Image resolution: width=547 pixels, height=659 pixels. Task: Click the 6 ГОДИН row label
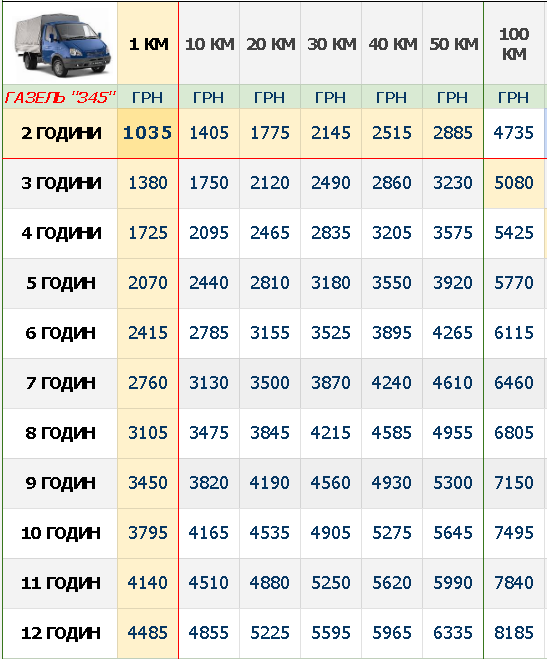click(x=60, y=333)
